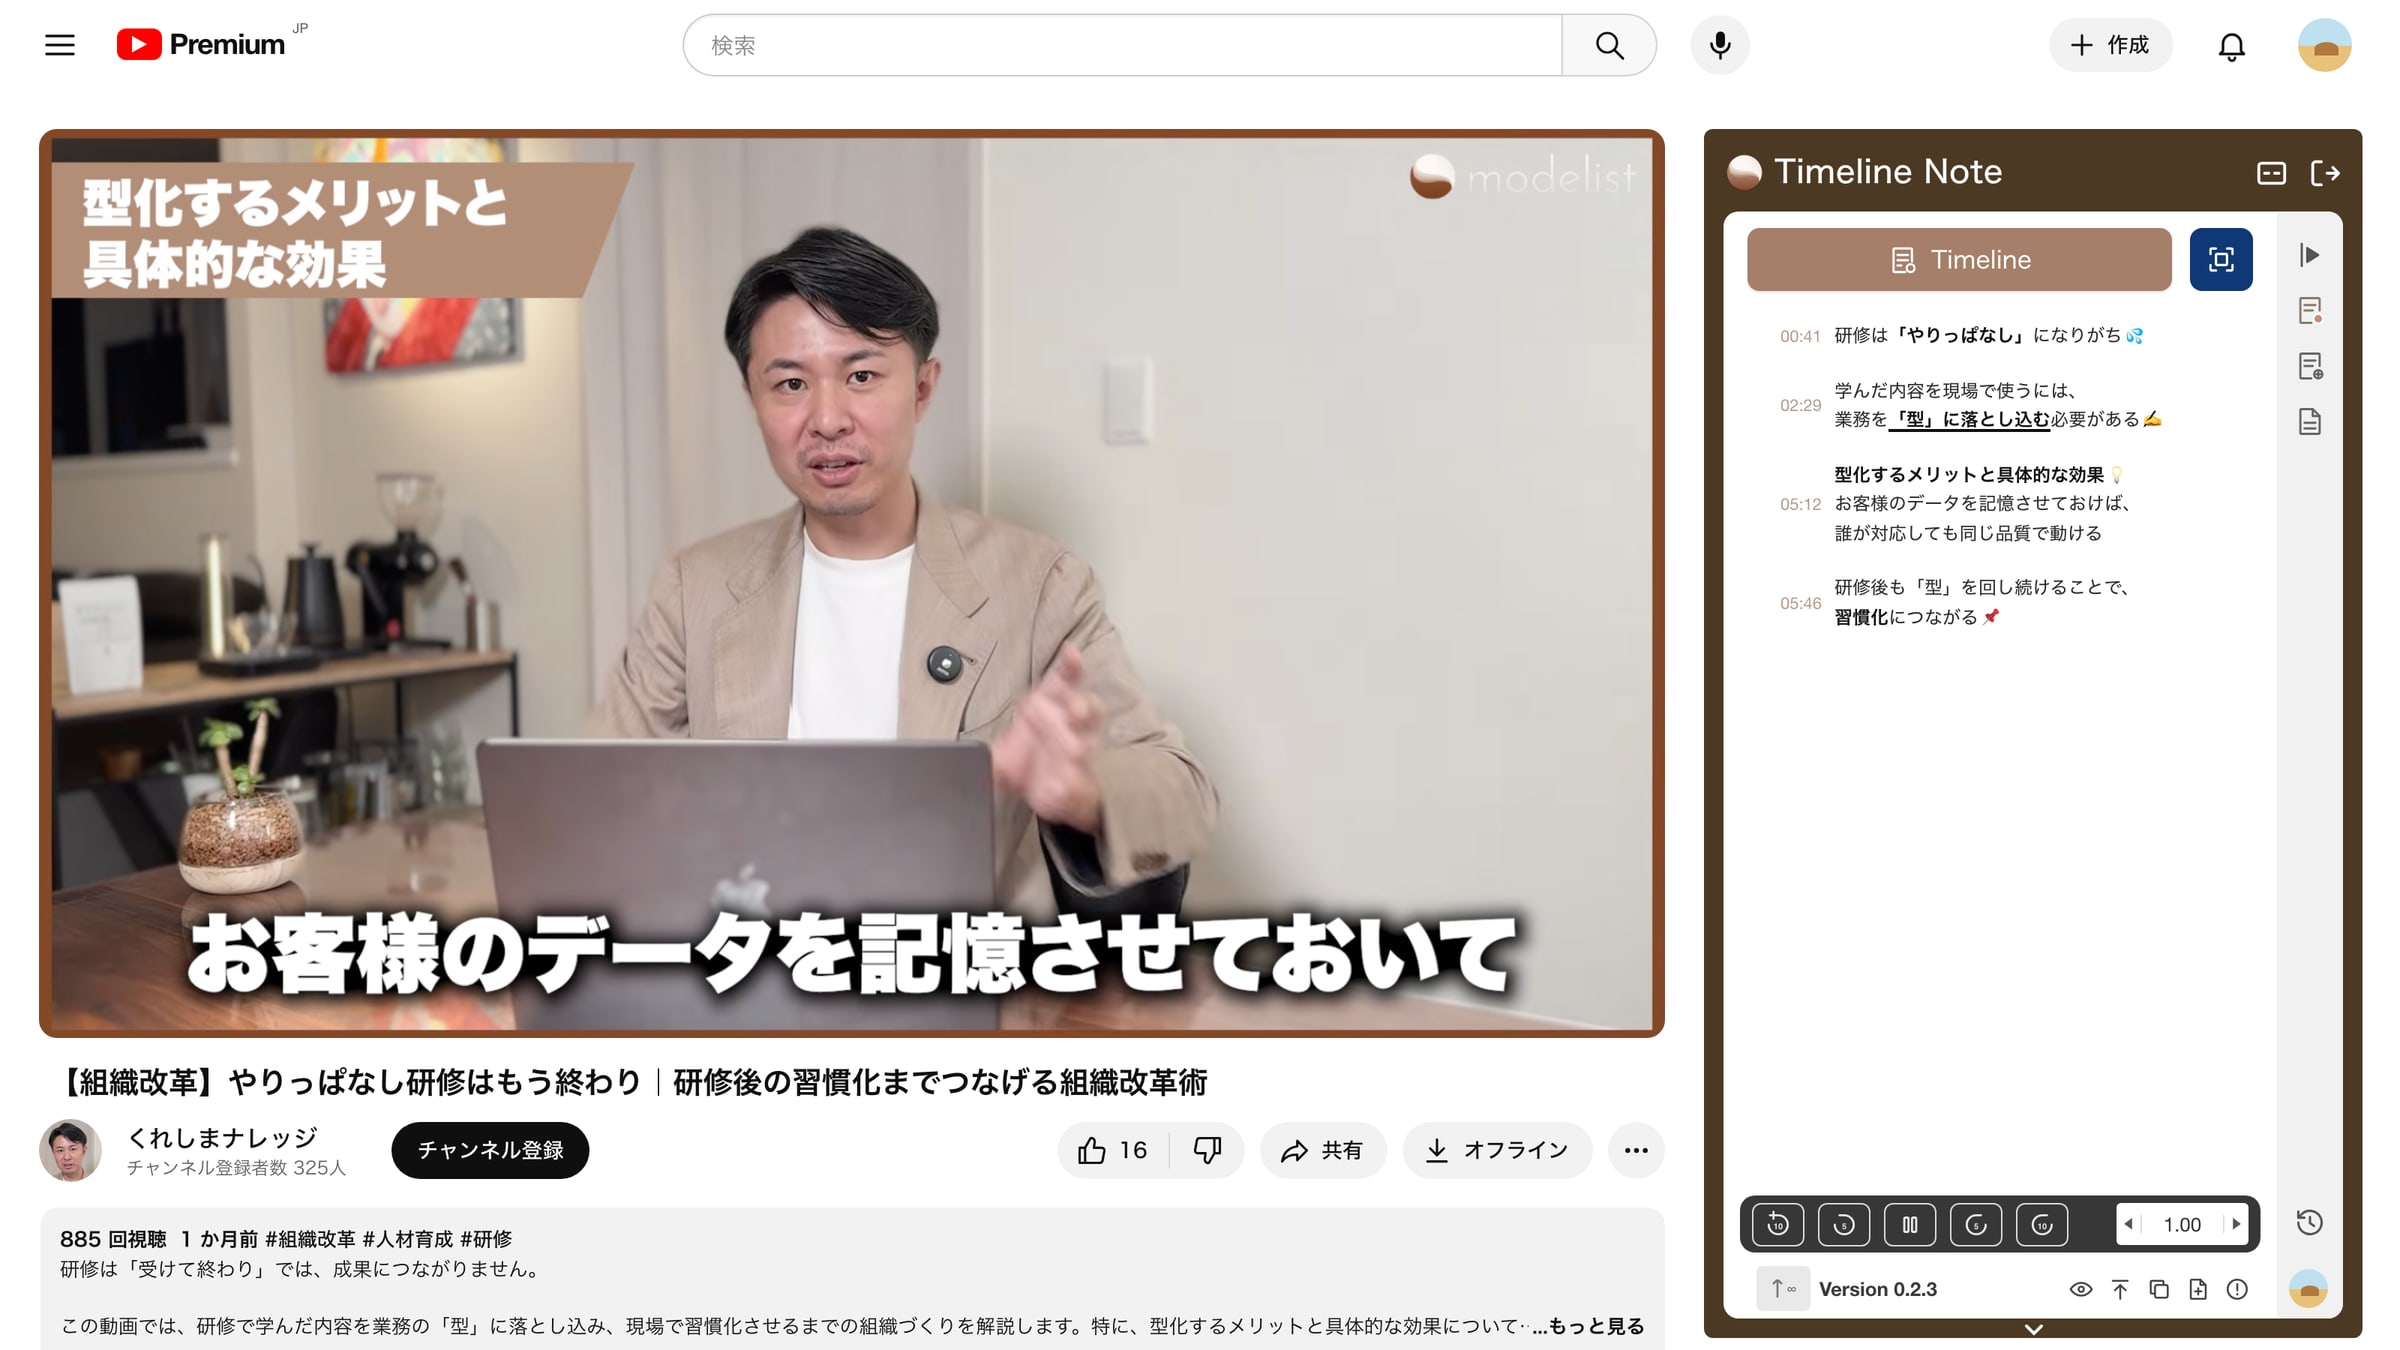The width and height of the screenshot is (2400, 1350).
Task: Open the document page icon in sidebar
Action: (2310, 422)
